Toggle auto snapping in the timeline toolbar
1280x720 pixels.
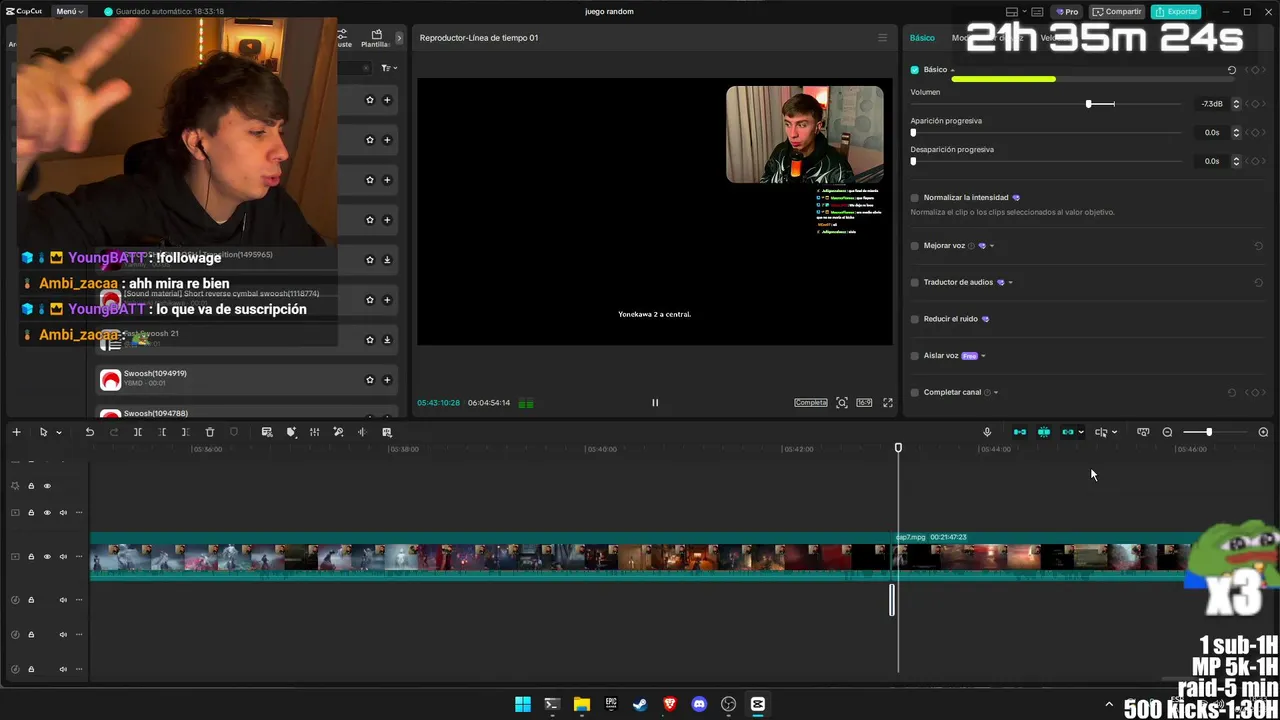click(1044, 432)
